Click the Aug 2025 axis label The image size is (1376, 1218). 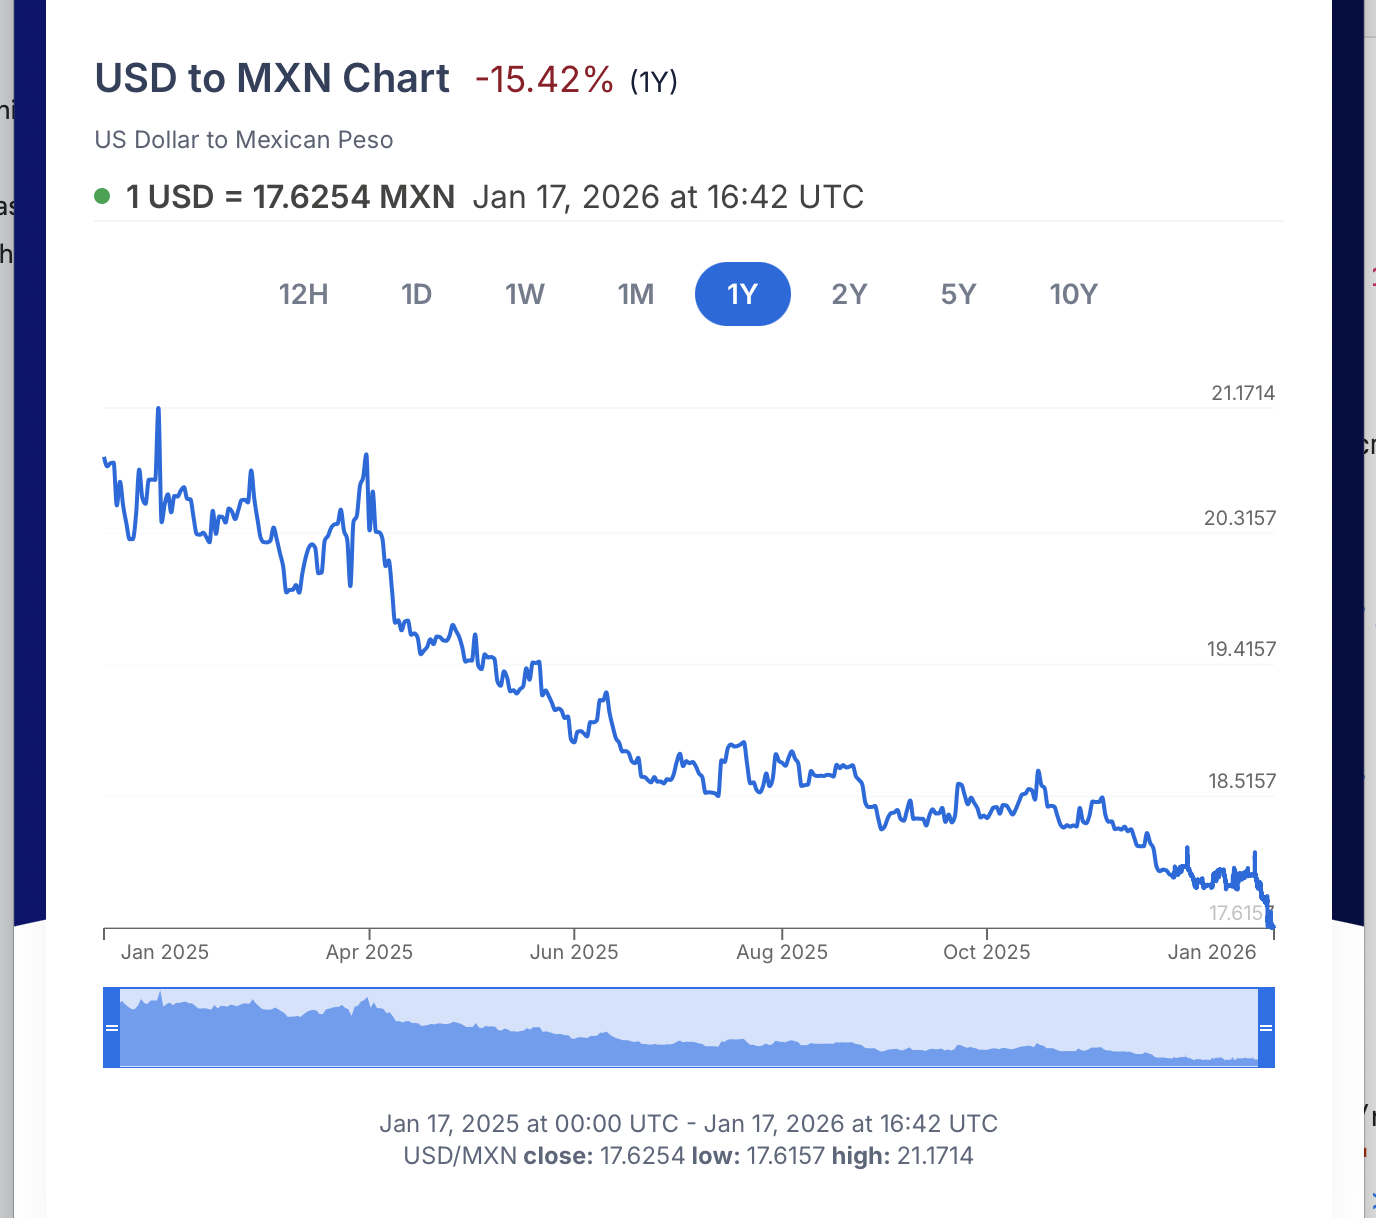(x=782, y=952)
